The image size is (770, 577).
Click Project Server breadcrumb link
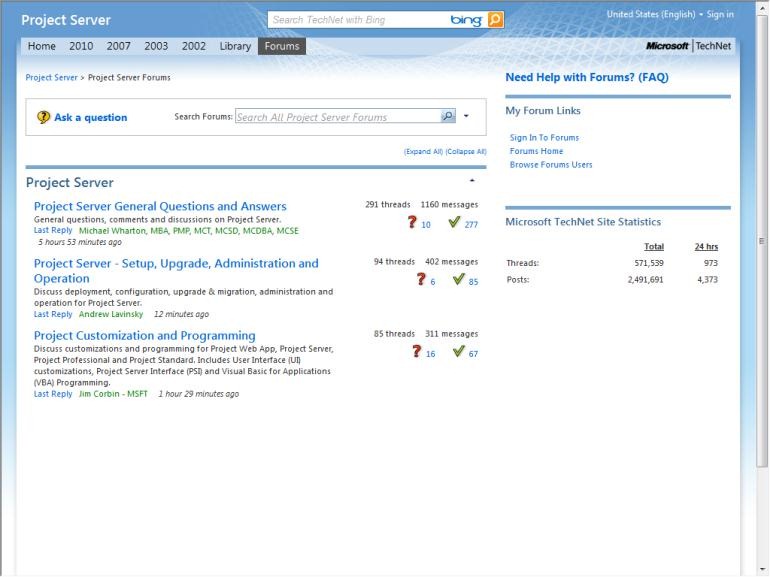click(52, 78)
